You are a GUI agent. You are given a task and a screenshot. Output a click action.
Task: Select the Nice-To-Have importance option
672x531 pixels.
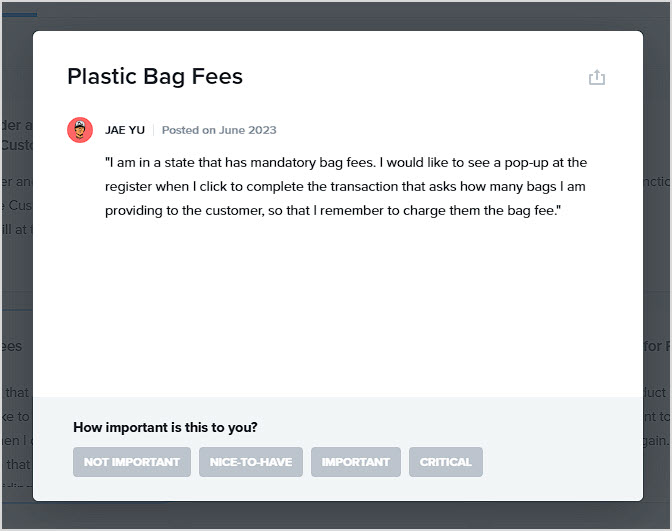click(251, 462)
